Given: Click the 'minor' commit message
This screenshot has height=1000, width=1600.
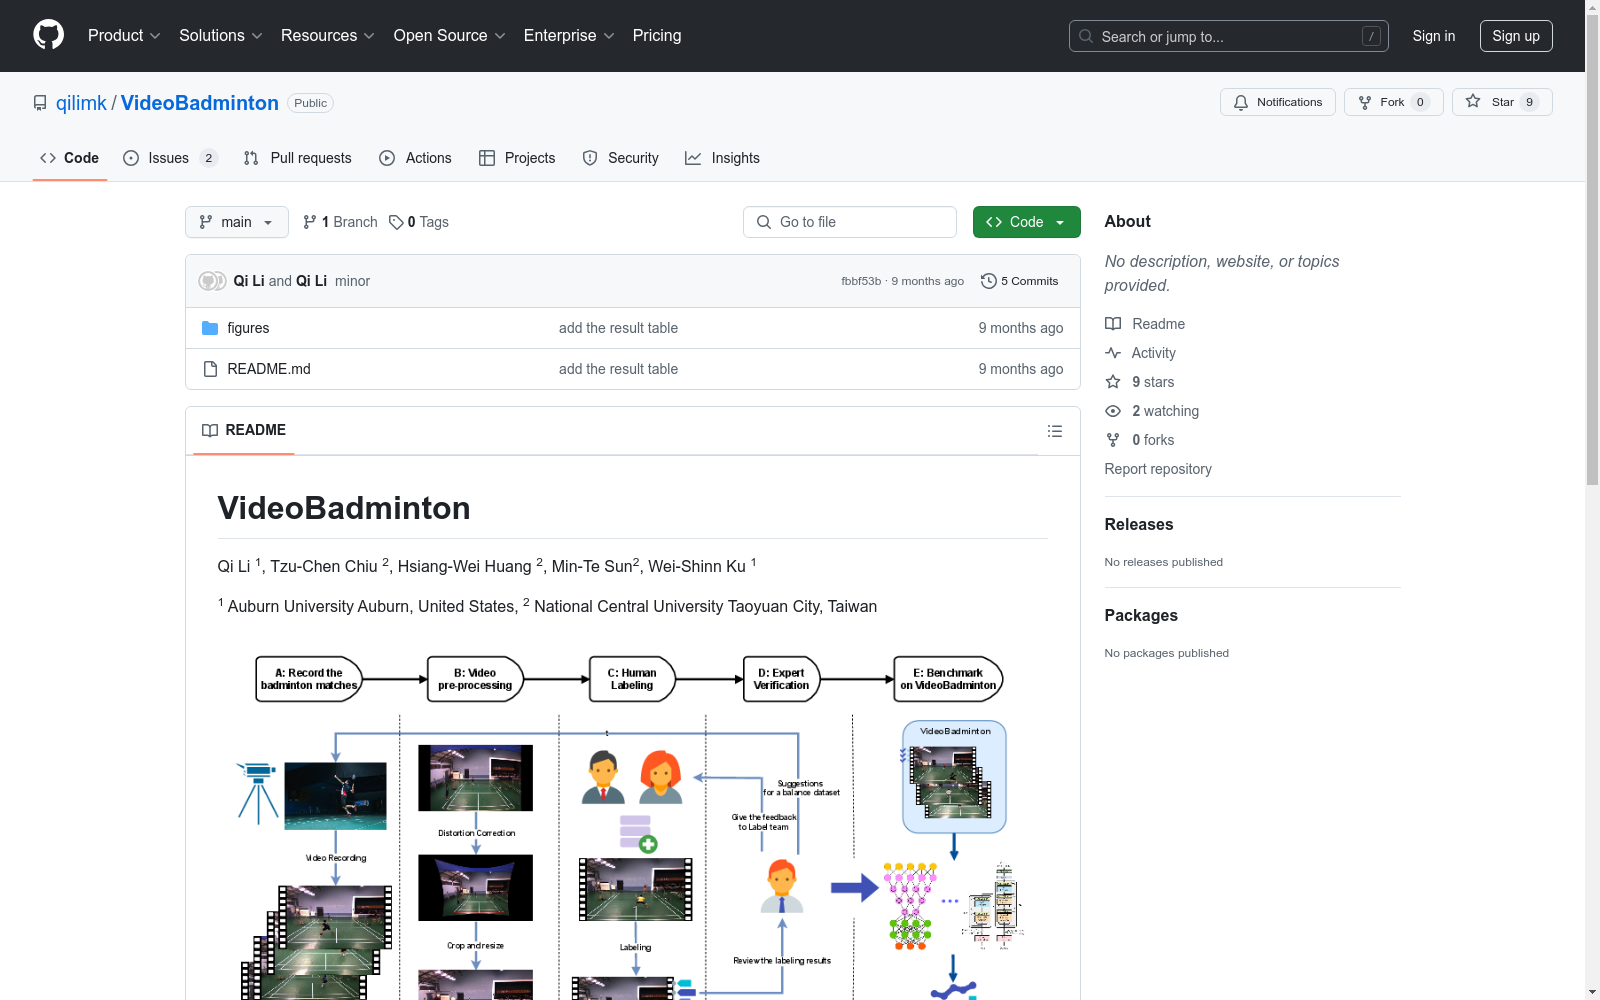Looking at the screenshot, I should pos(352,281).
